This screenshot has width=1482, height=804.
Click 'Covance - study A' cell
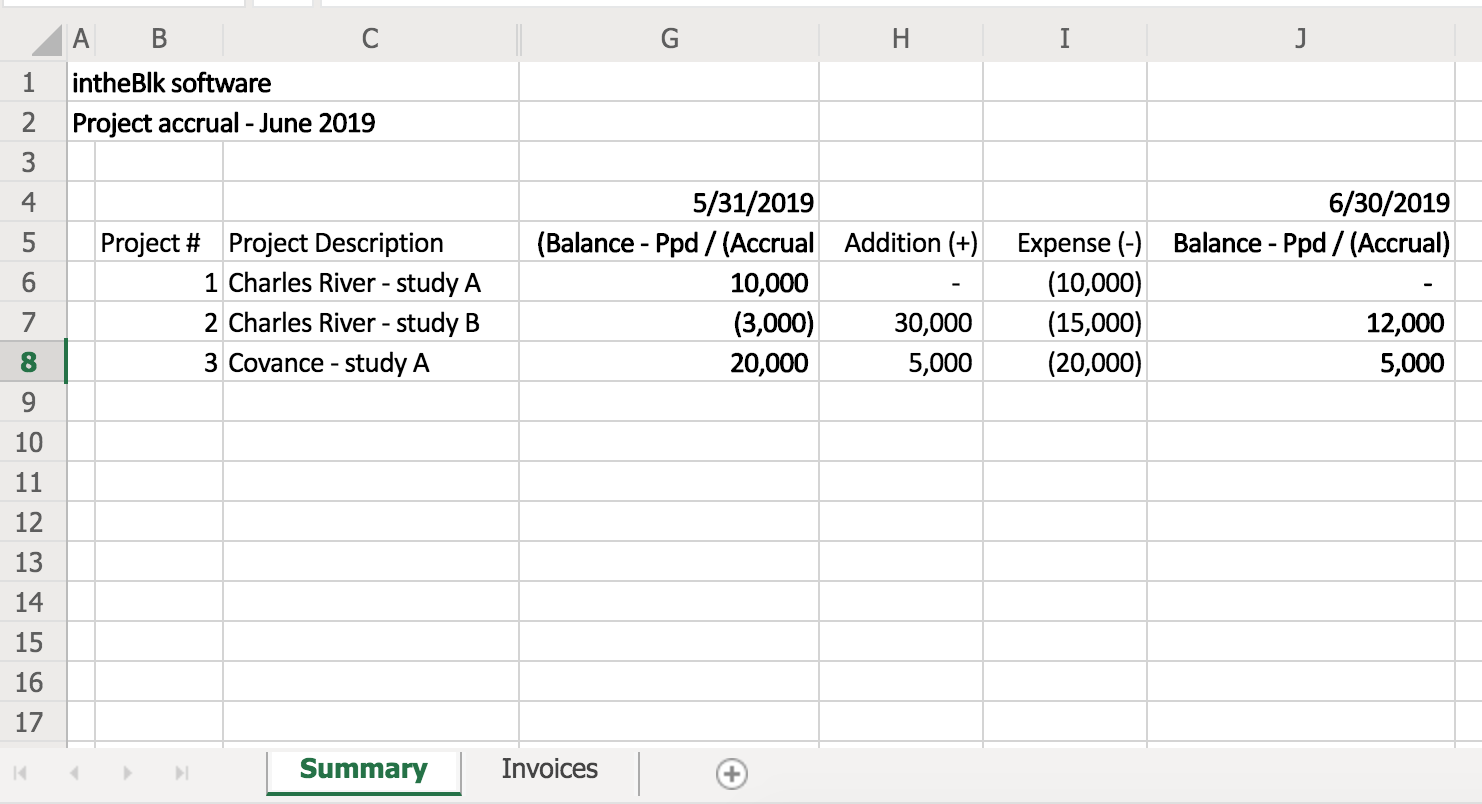tap(371, 362)
